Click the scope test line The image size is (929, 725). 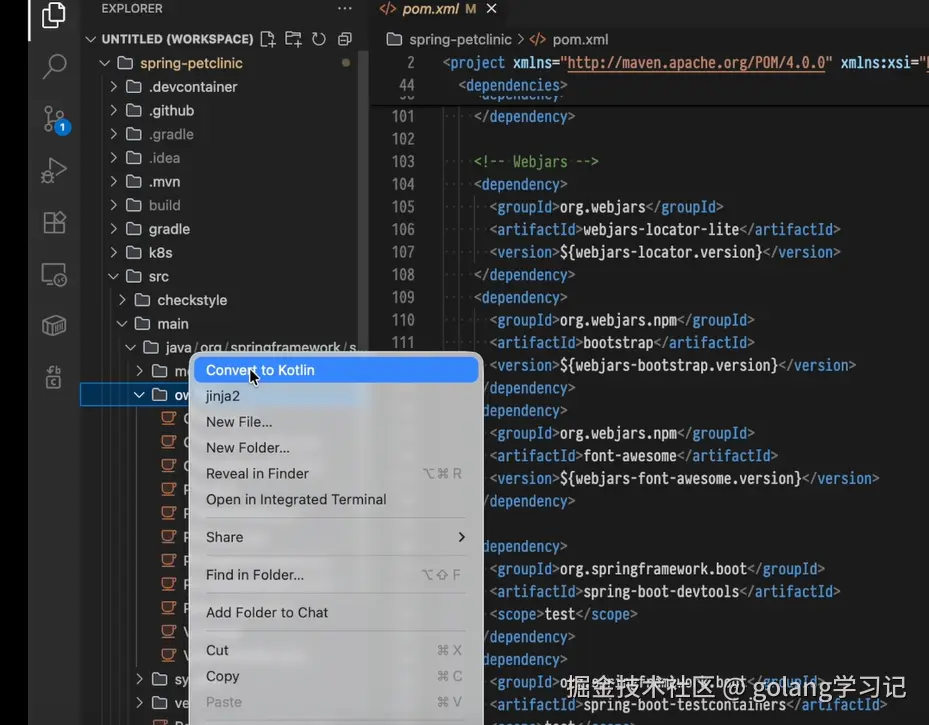click(x=563, y=614)
